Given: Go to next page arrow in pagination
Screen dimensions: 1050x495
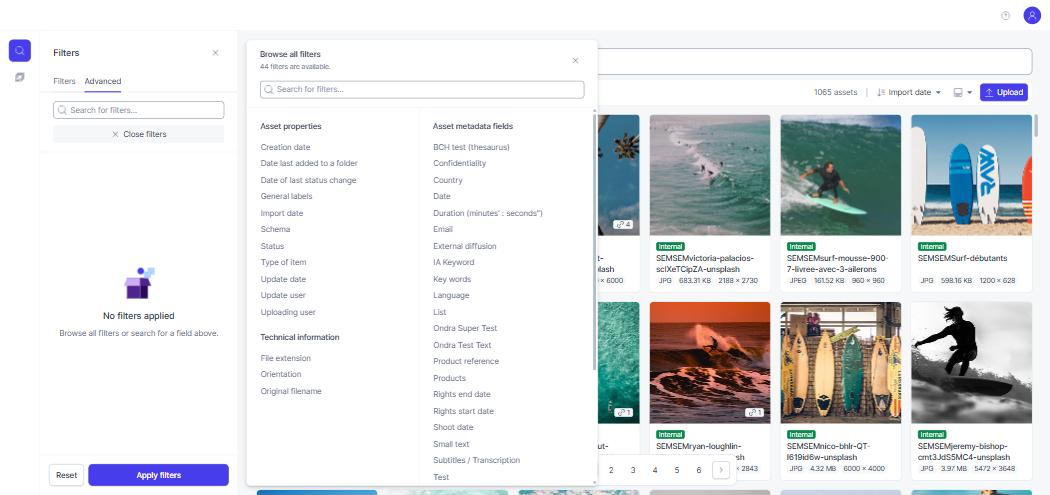Looking at the screenshot, I should coord(721,470).
